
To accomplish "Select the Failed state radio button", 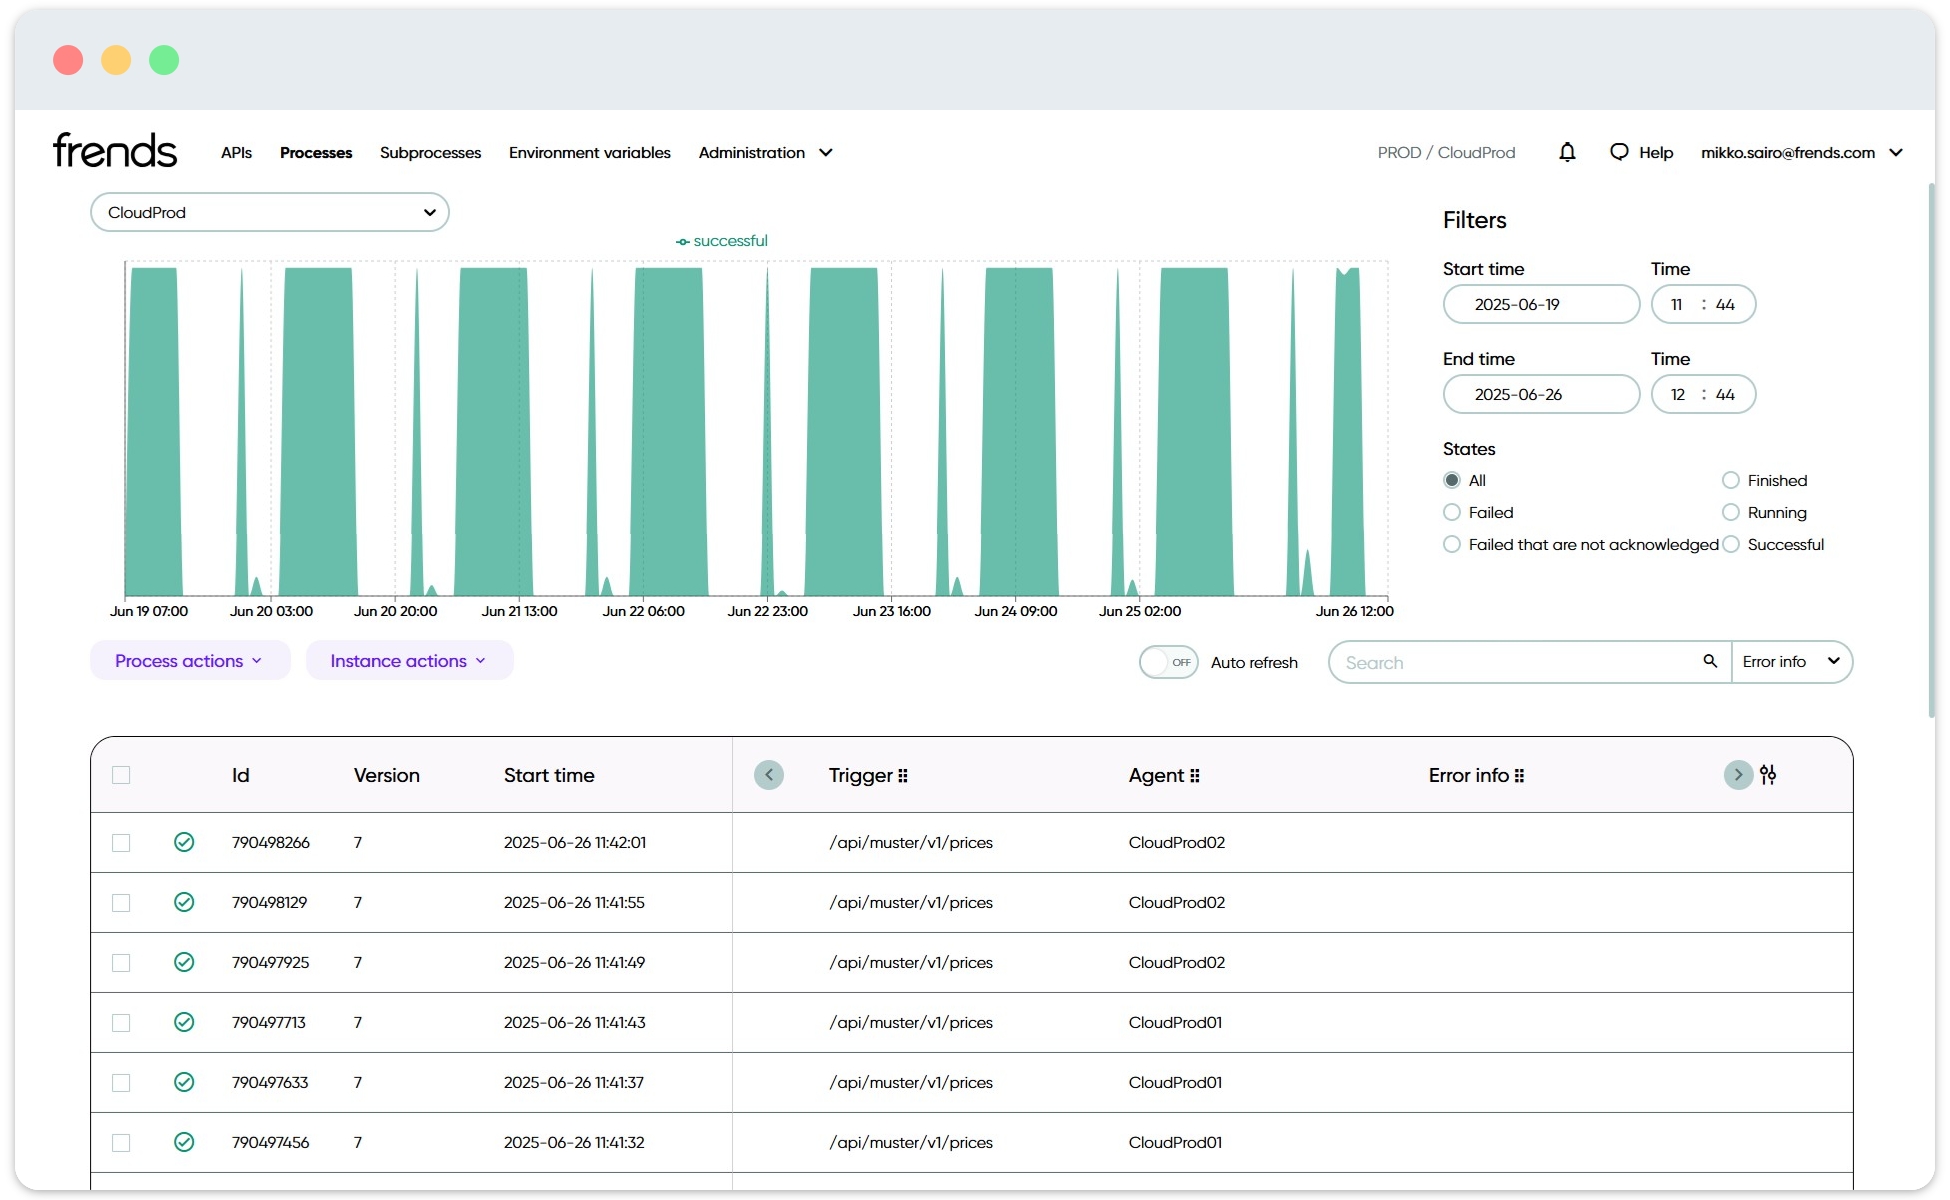I will (1451, 512).
